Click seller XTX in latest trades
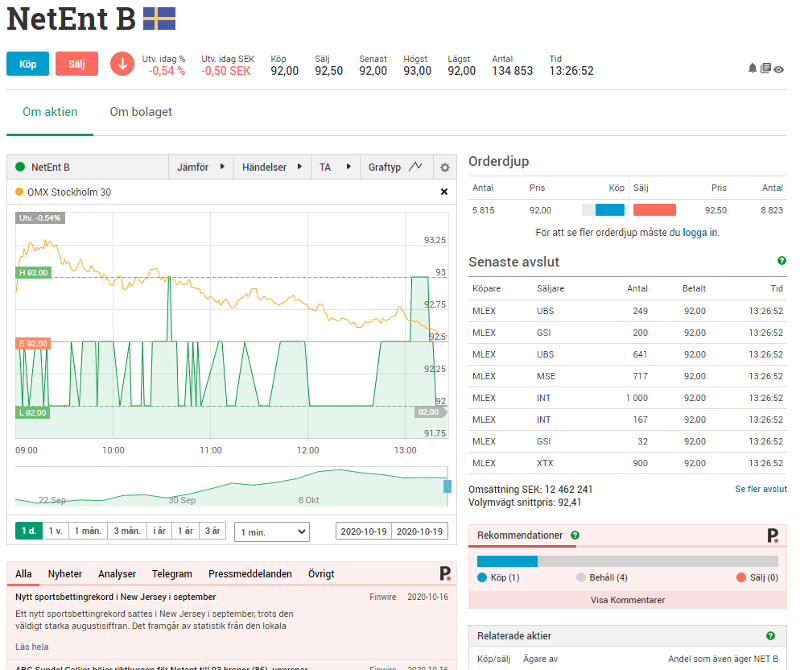 [545, 463]
